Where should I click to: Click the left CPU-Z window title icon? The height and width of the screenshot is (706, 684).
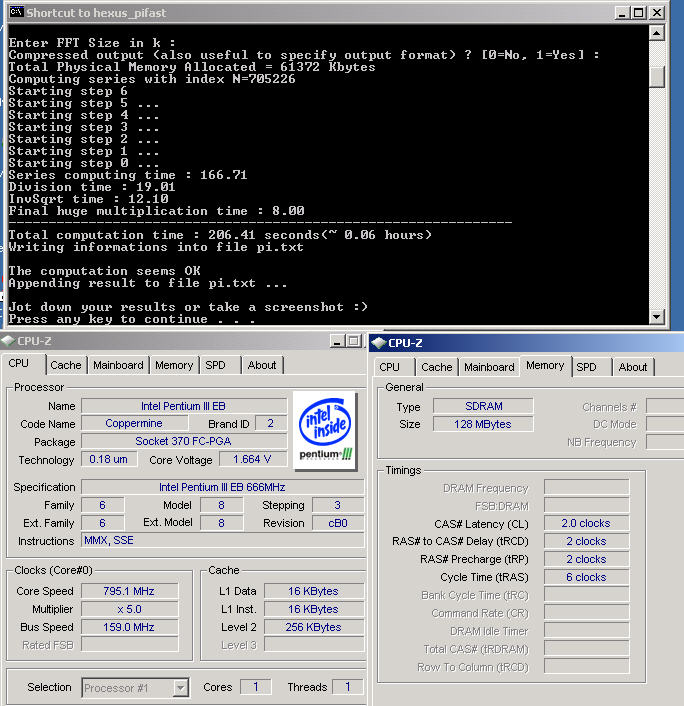pos(8,341)
